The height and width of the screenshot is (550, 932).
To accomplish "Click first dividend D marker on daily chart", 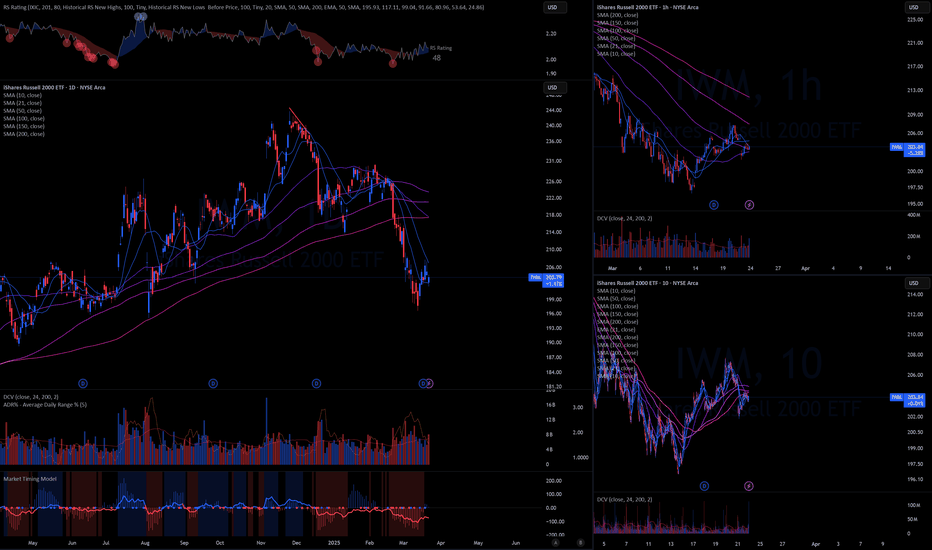I will click(x=83, y=384).
